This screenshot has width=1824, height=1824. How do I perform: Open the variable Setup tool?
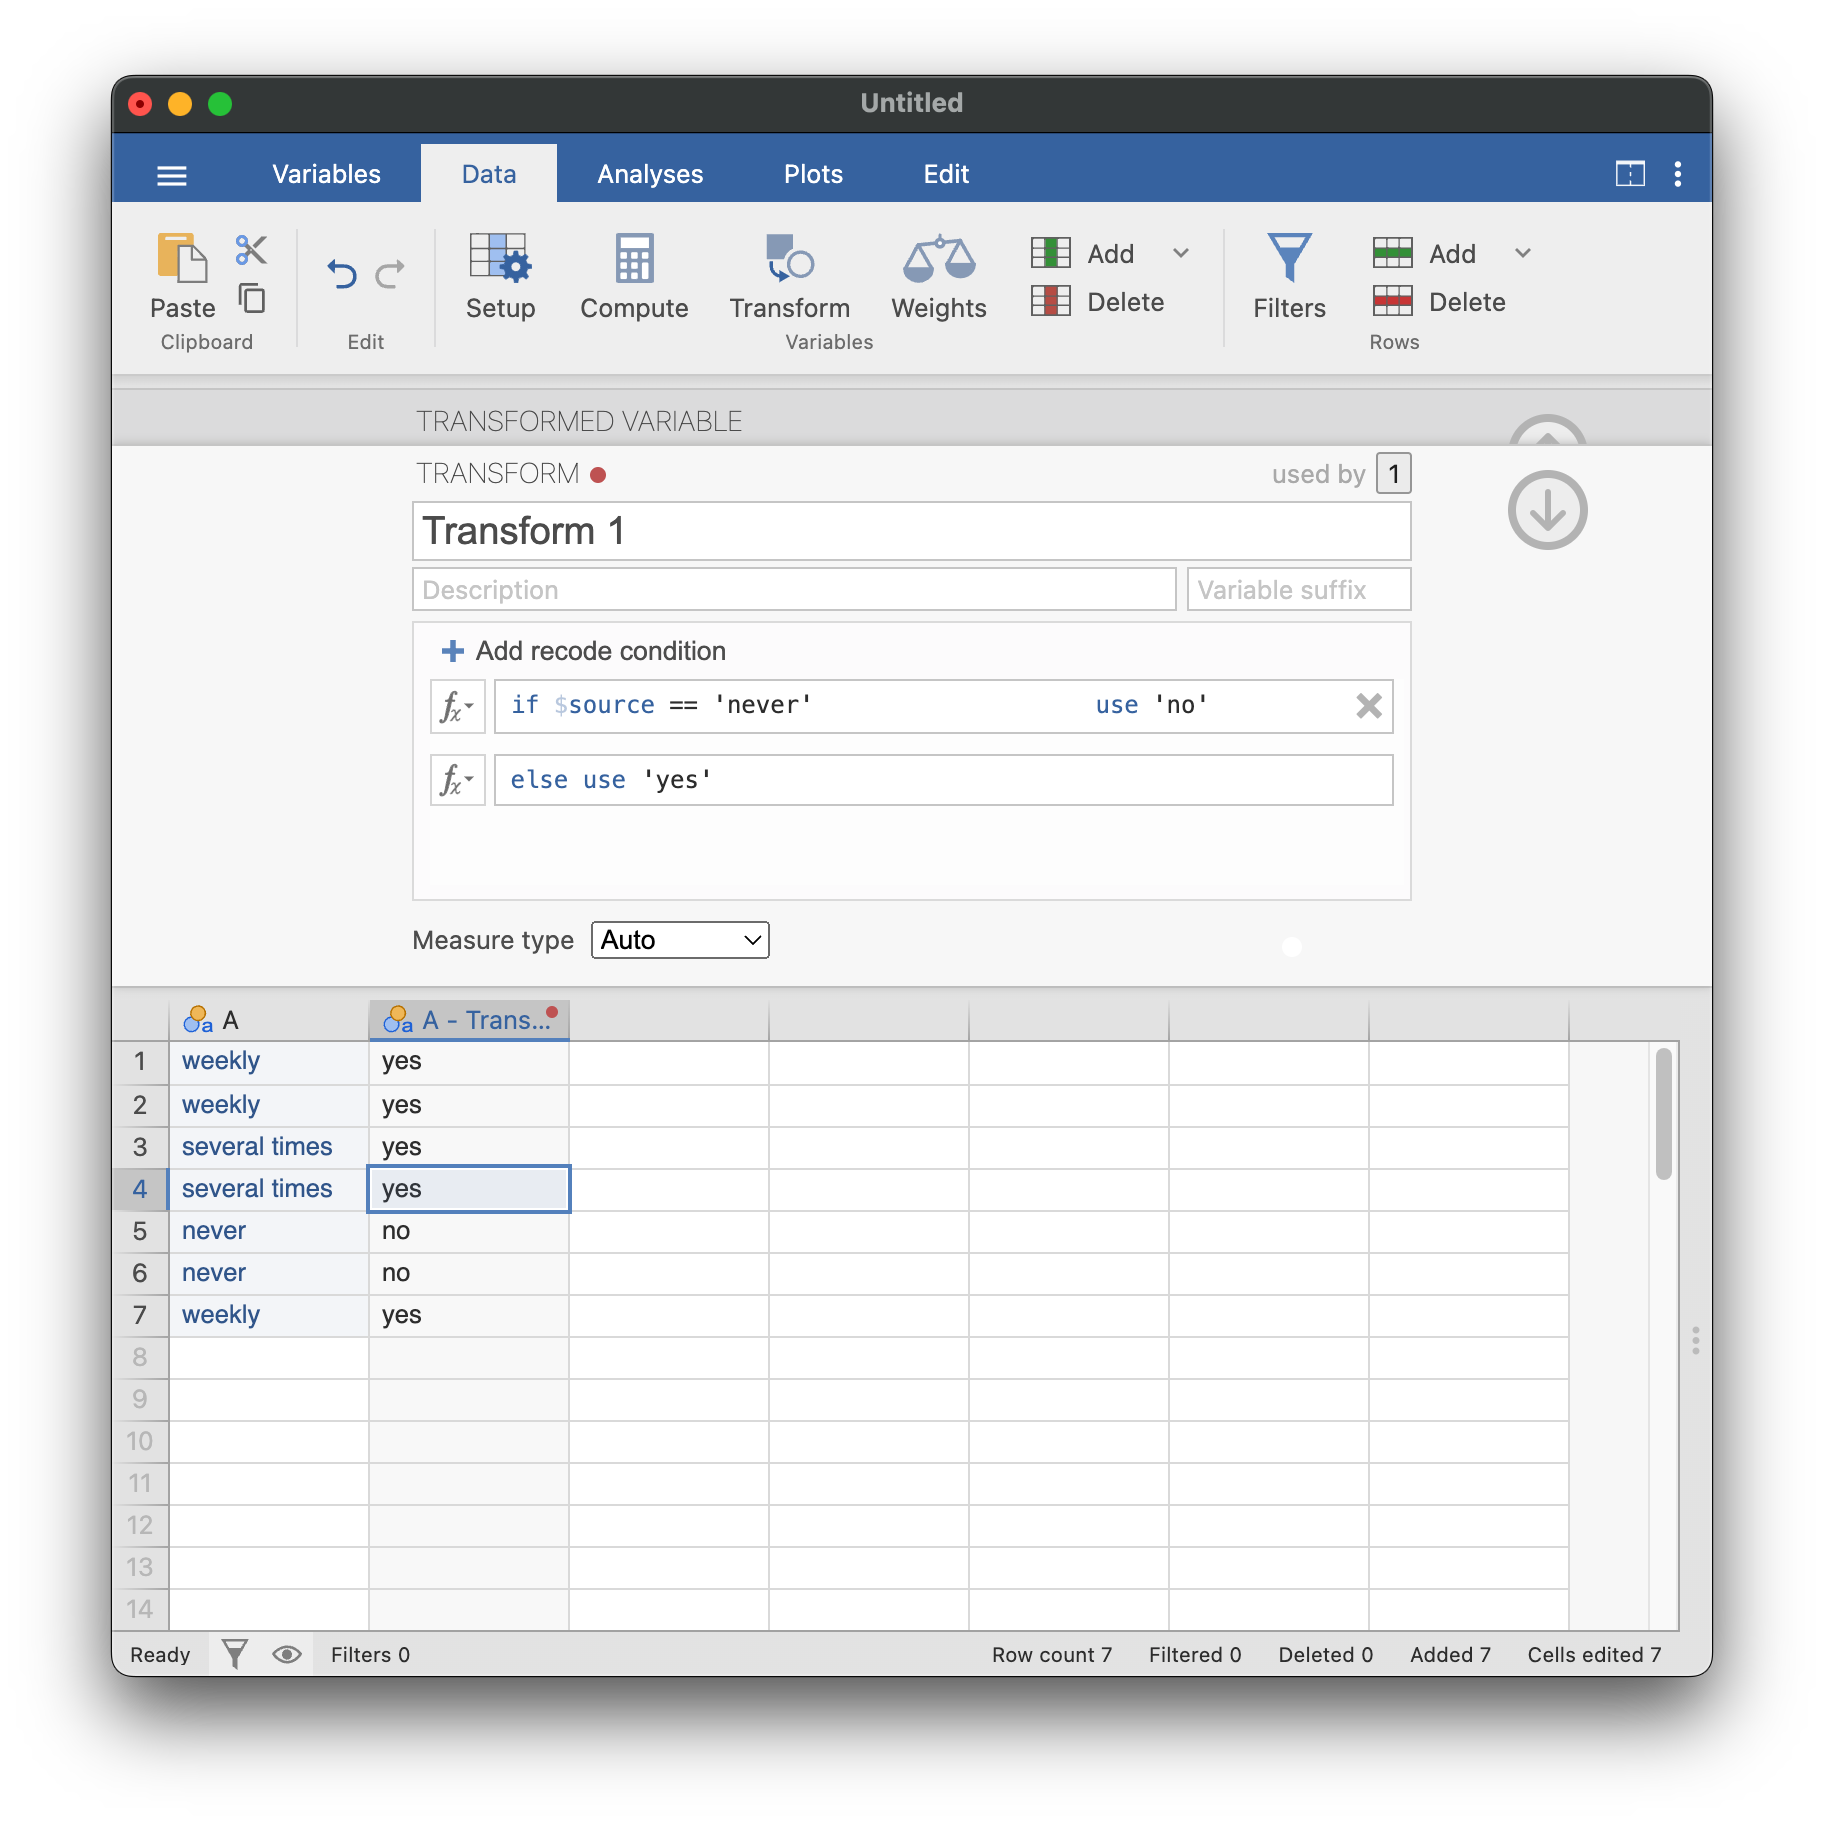point(500,260)
